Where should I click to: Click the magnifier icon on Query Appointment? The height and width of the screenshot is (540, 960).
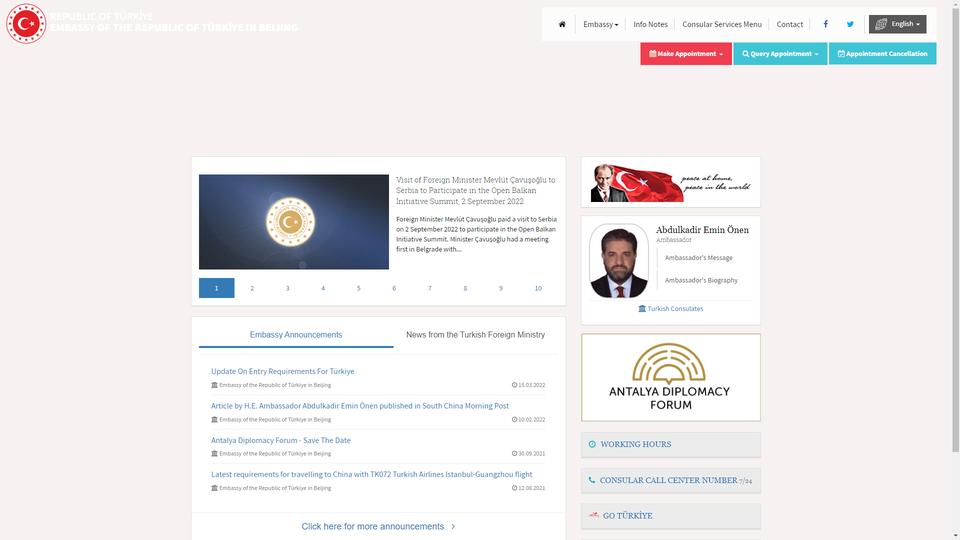(746, 54)
